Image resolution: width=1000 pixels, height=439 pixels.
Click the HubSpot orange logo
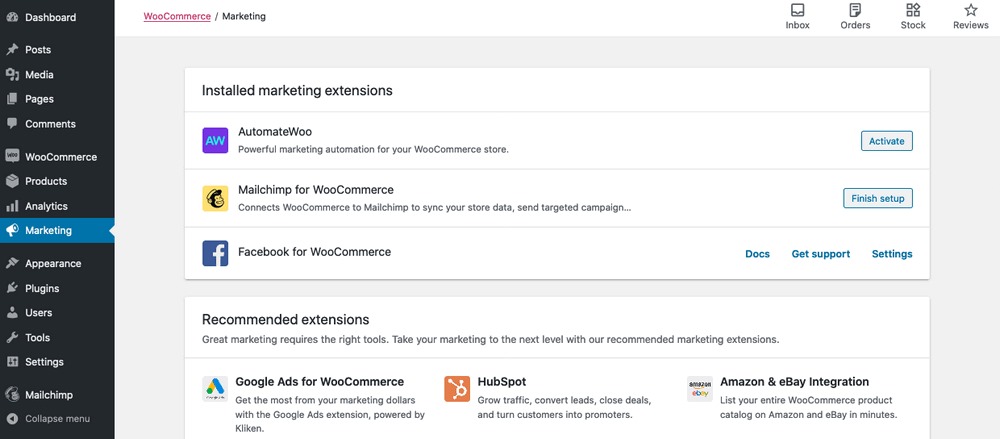click(457, 389)
